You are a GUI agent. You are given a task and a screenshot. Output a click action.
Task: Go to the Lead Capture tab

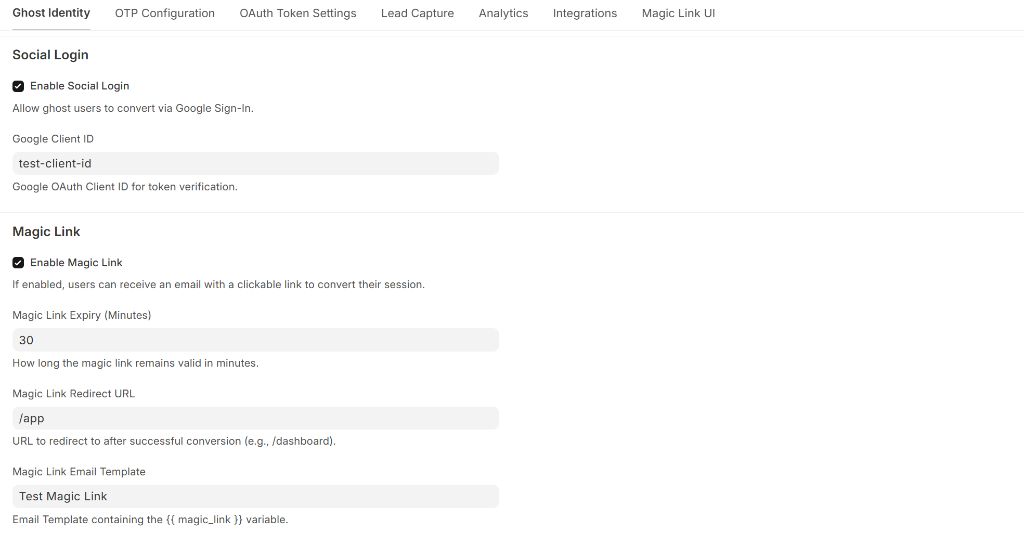coord(417,13)
